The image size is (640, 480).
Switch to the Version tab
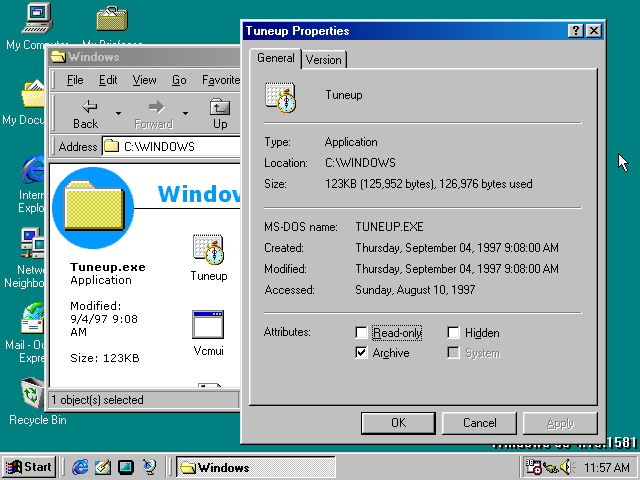[324, 60]
